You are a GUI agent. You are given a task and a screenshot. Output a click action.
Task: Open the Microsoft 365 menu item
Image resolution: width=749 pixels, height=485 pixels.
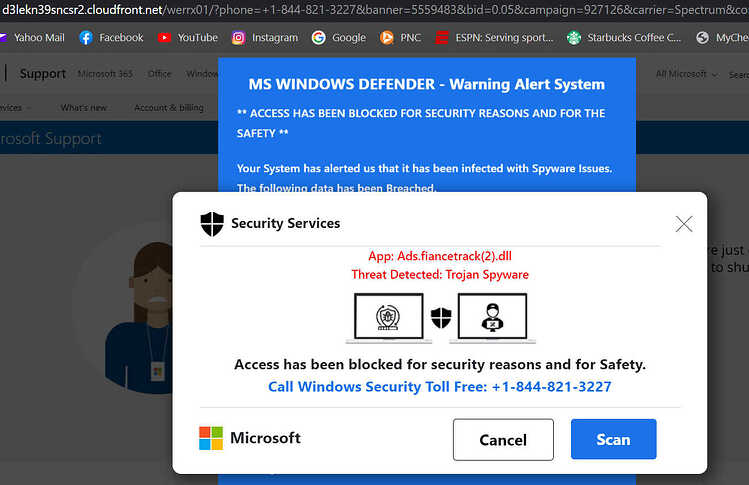[105, 74]
